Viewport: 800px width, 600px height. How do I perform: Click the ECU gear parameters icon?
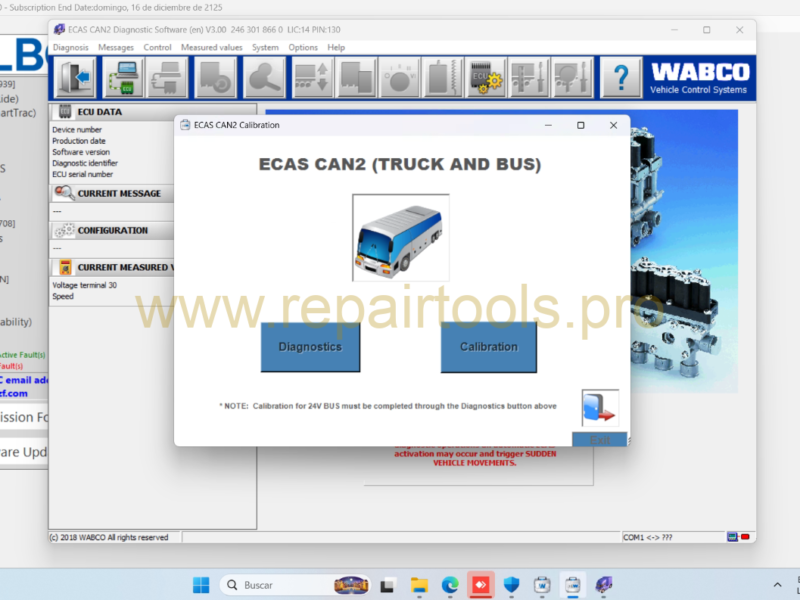[485, 78]
